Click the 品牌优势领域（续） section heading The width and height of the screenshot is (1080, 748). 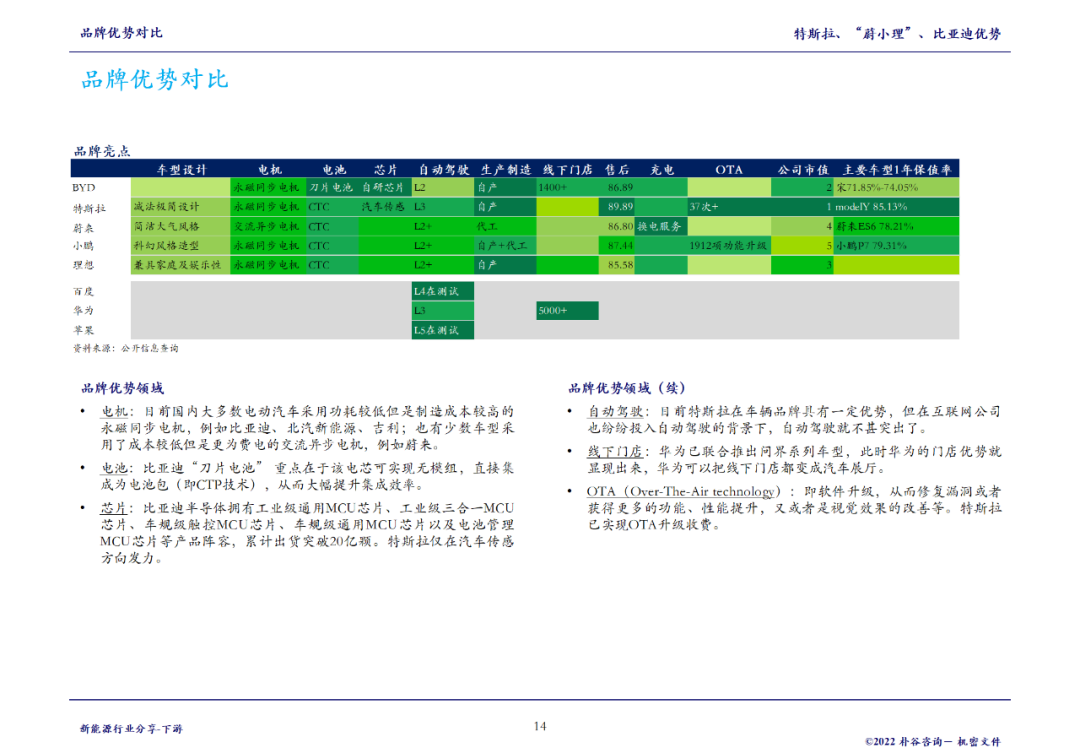click(x=627, y=388)
